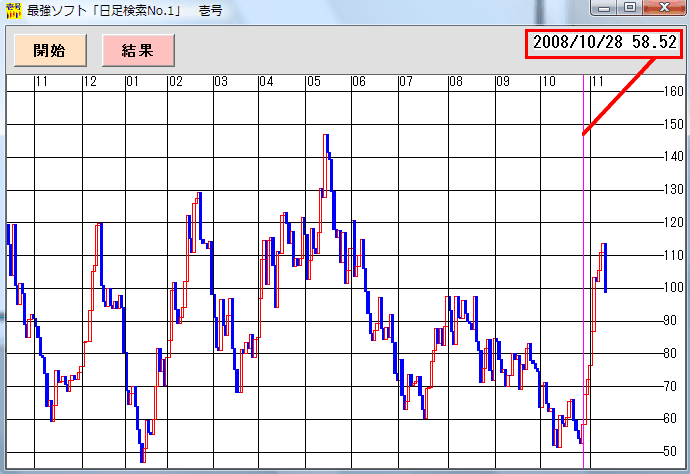Click the last blue bar at the chart's right end
Image resolution: width=690 pixels, height=474 pixels.
pos(606,268)
